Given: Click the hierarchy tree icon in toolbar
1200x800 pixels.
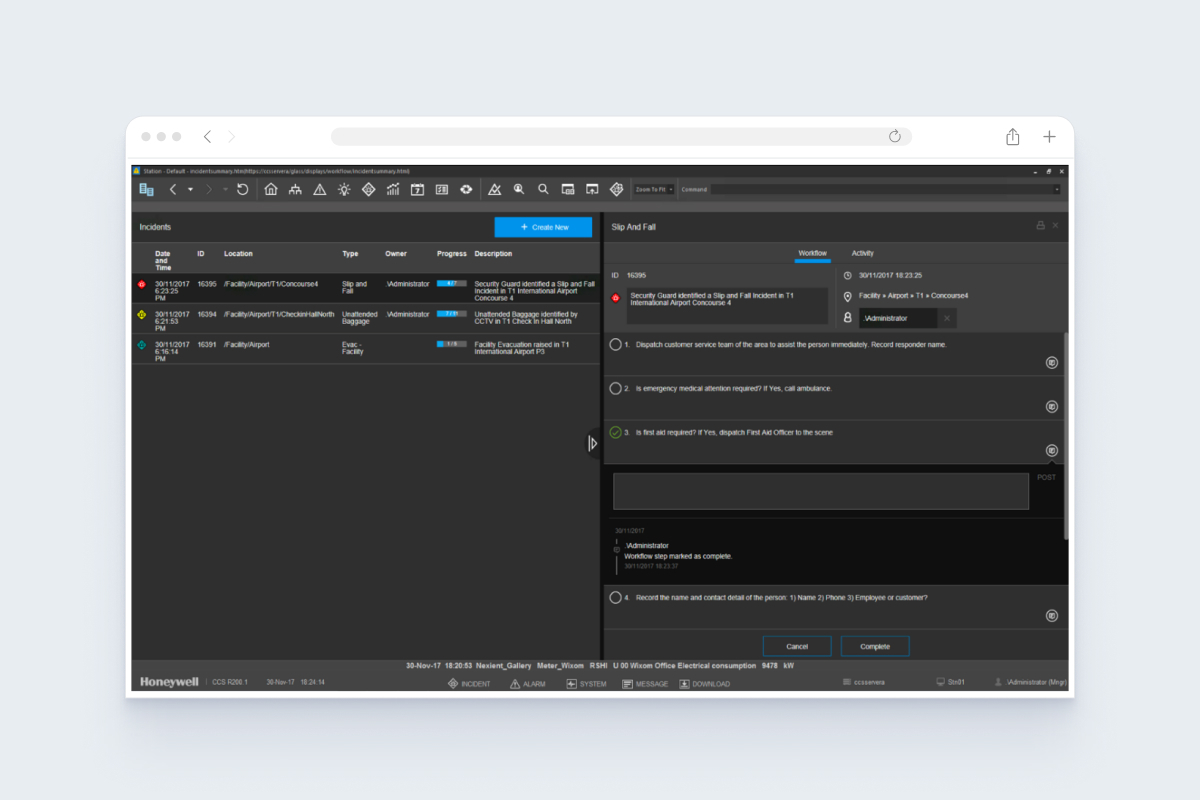Looking at the screenshot, I should tap(295, 189).
